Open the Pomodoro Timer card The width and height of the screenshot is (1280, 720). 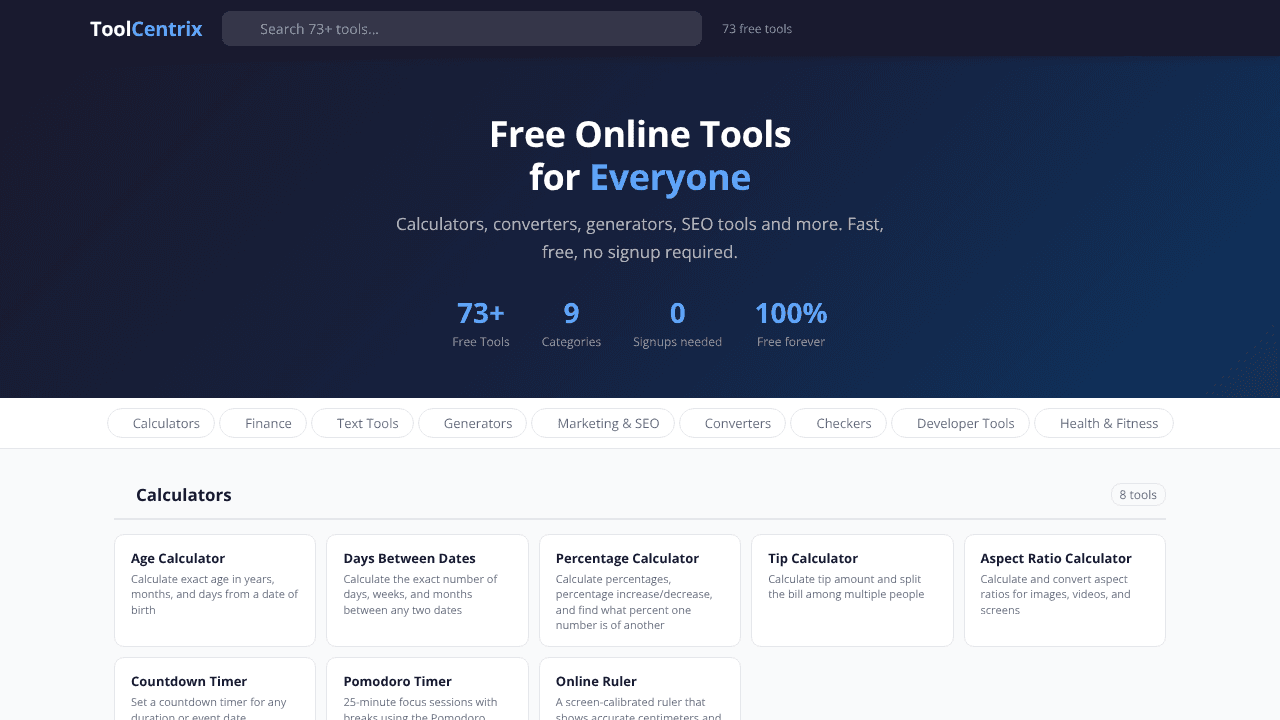[427, 689]
